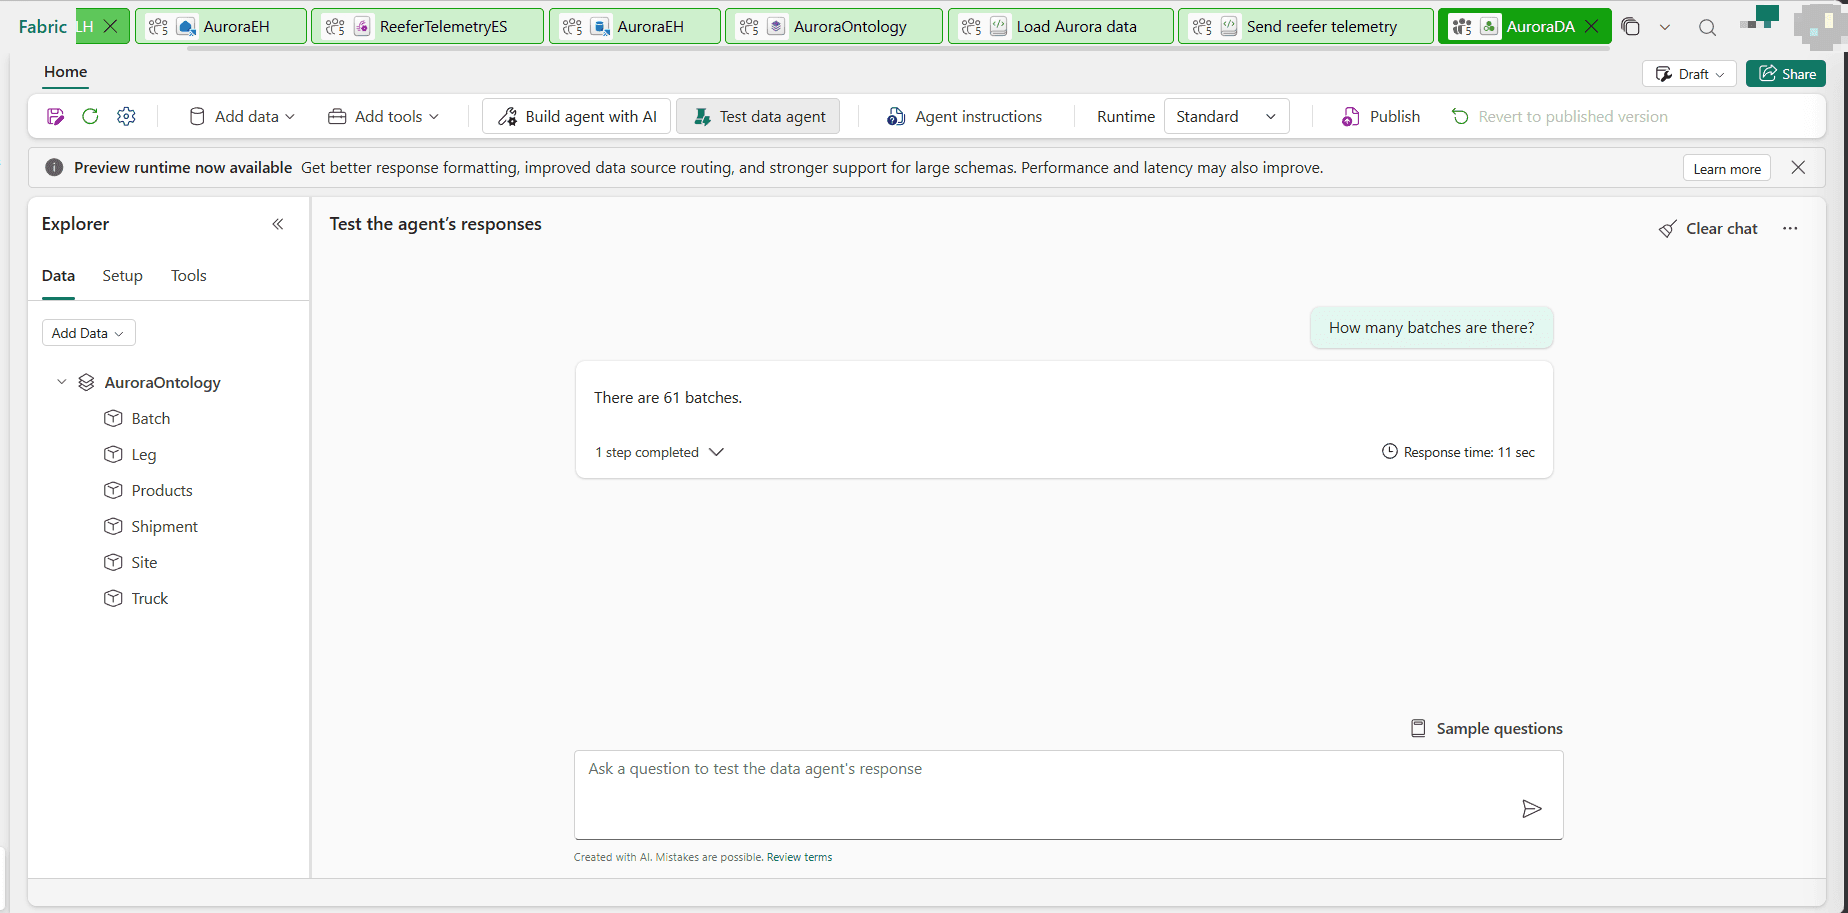Close the AuroraDA tab

[1592, 26]
